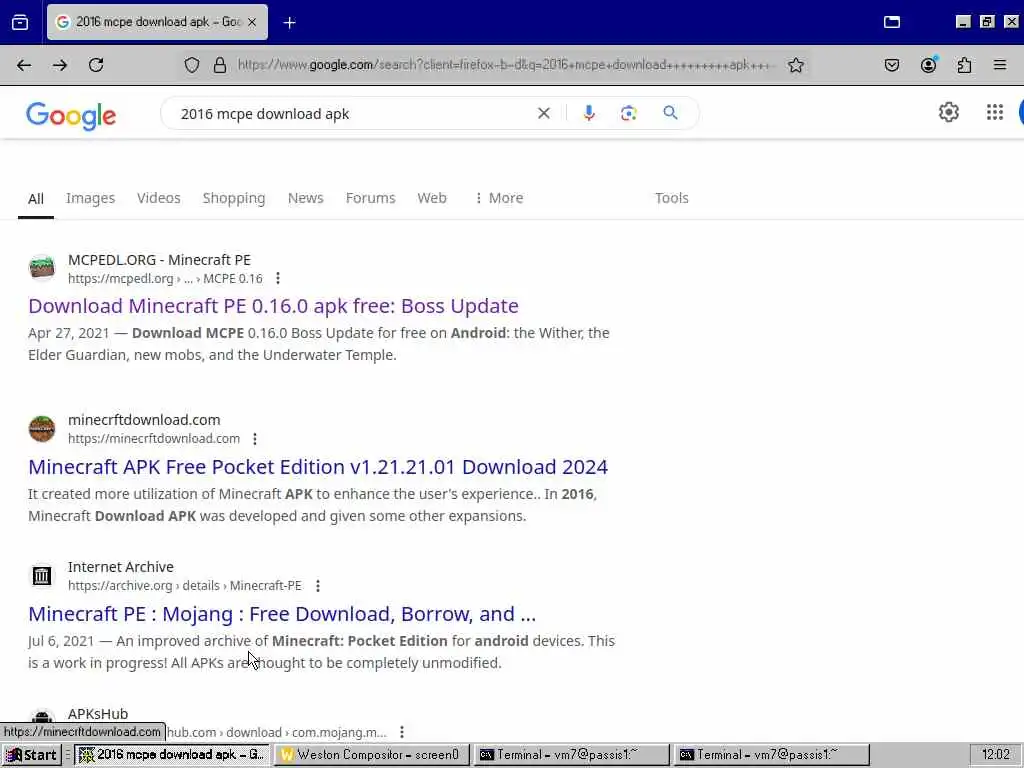
Task: Open Firefox account icon
Action: [929, 65]
